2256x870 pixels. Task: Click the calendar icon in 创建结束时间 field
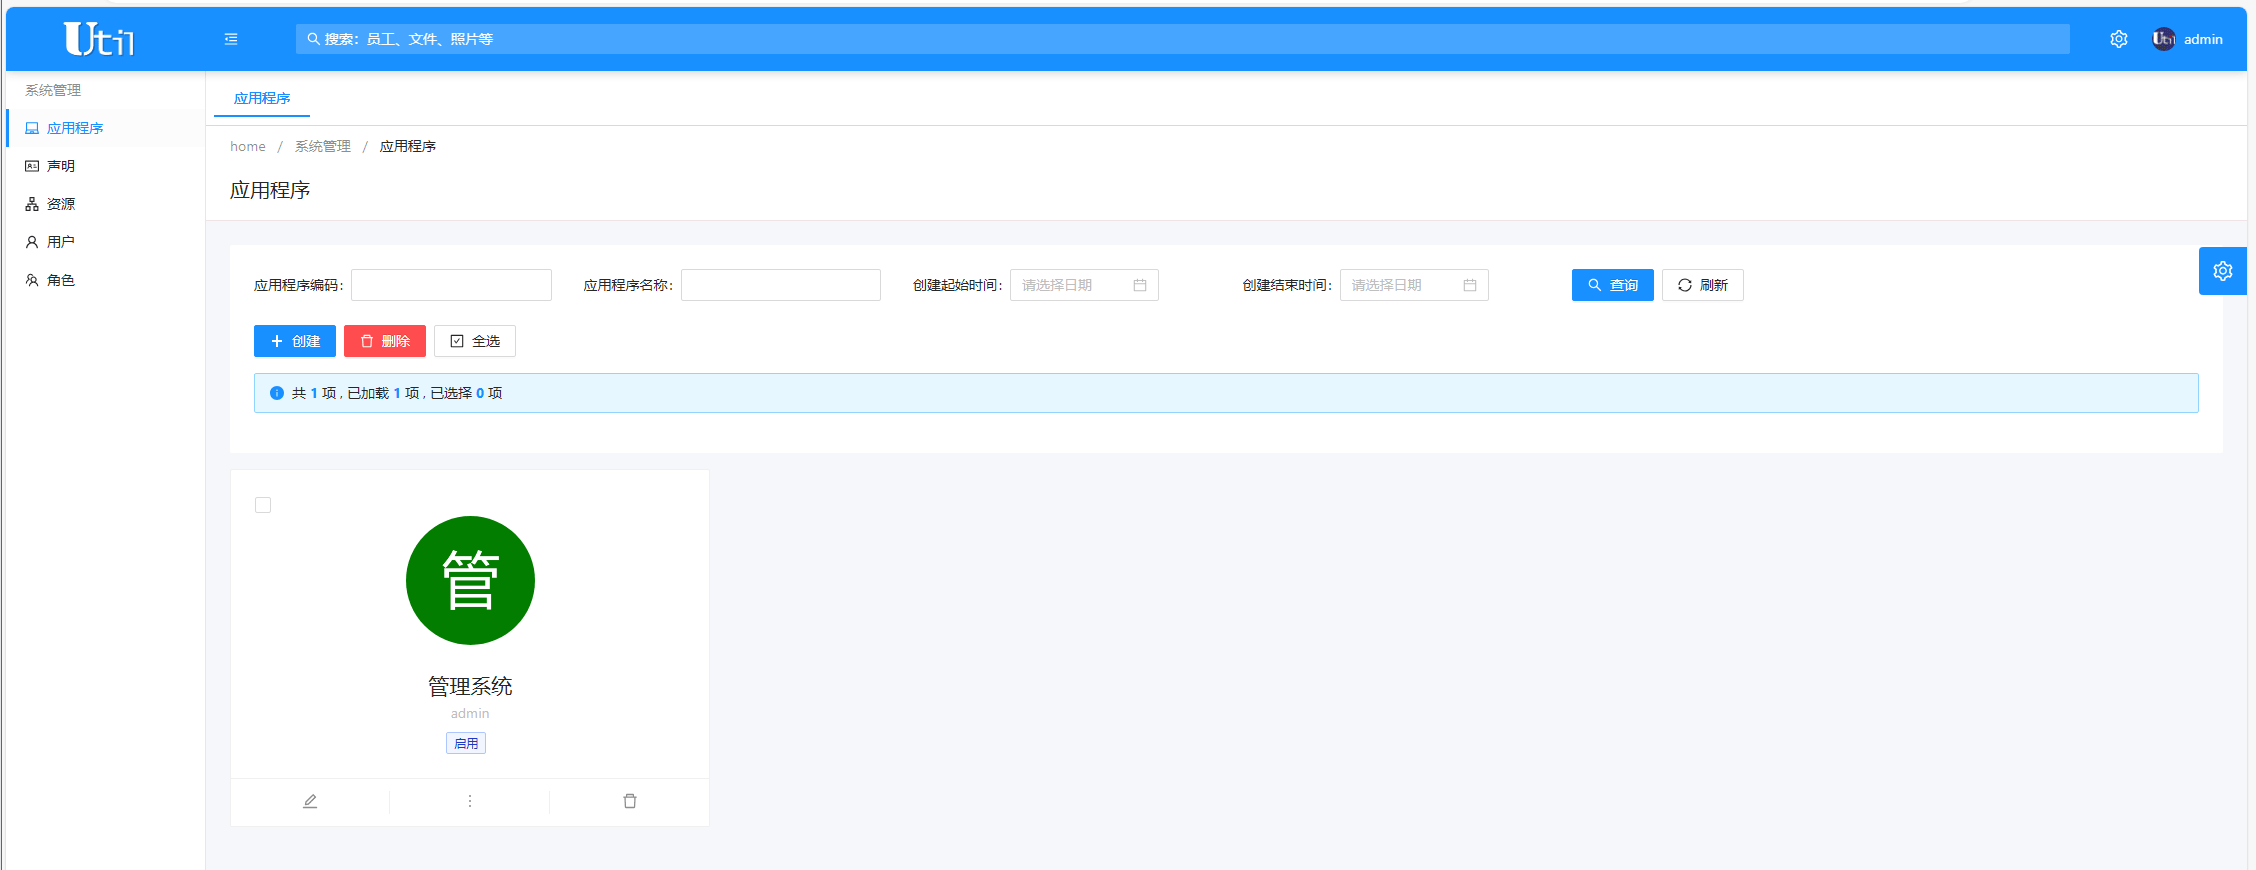1470,285
